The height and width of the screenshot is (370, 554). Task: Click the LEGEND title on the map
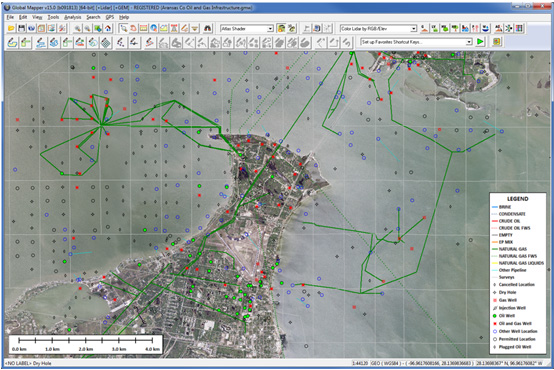point(518,199)
